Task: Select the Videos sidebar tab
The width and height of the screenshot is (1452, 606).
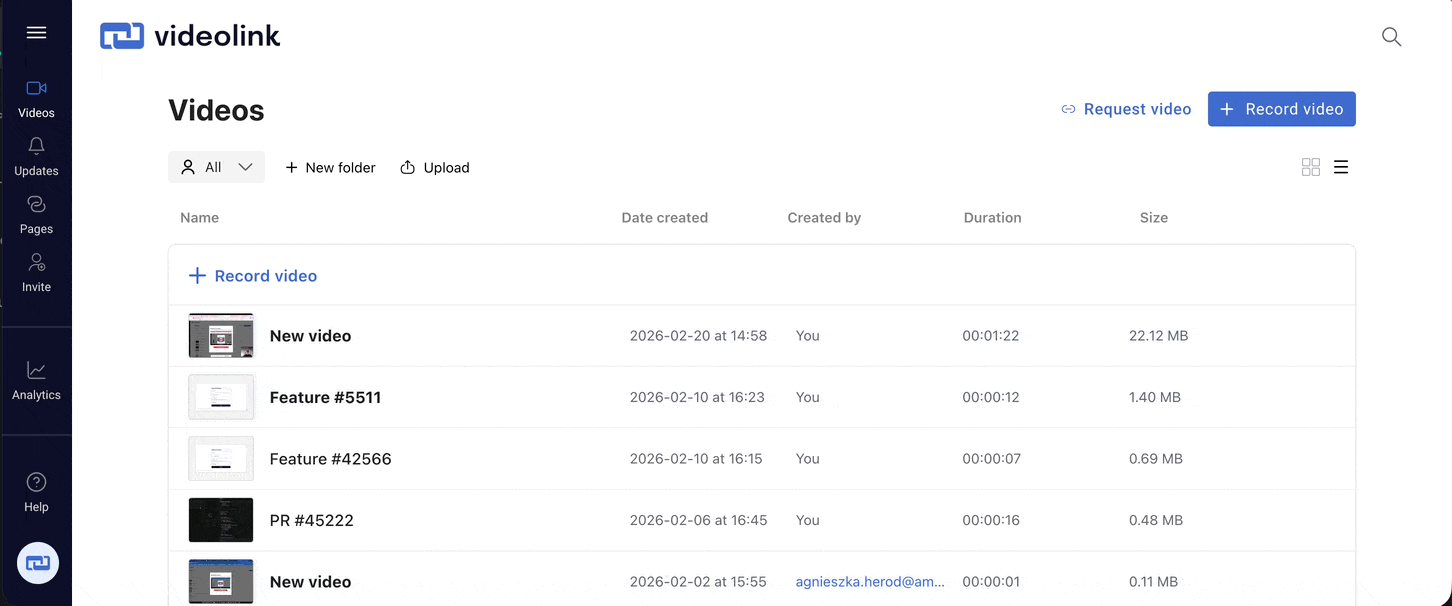Action: (36, 98)
